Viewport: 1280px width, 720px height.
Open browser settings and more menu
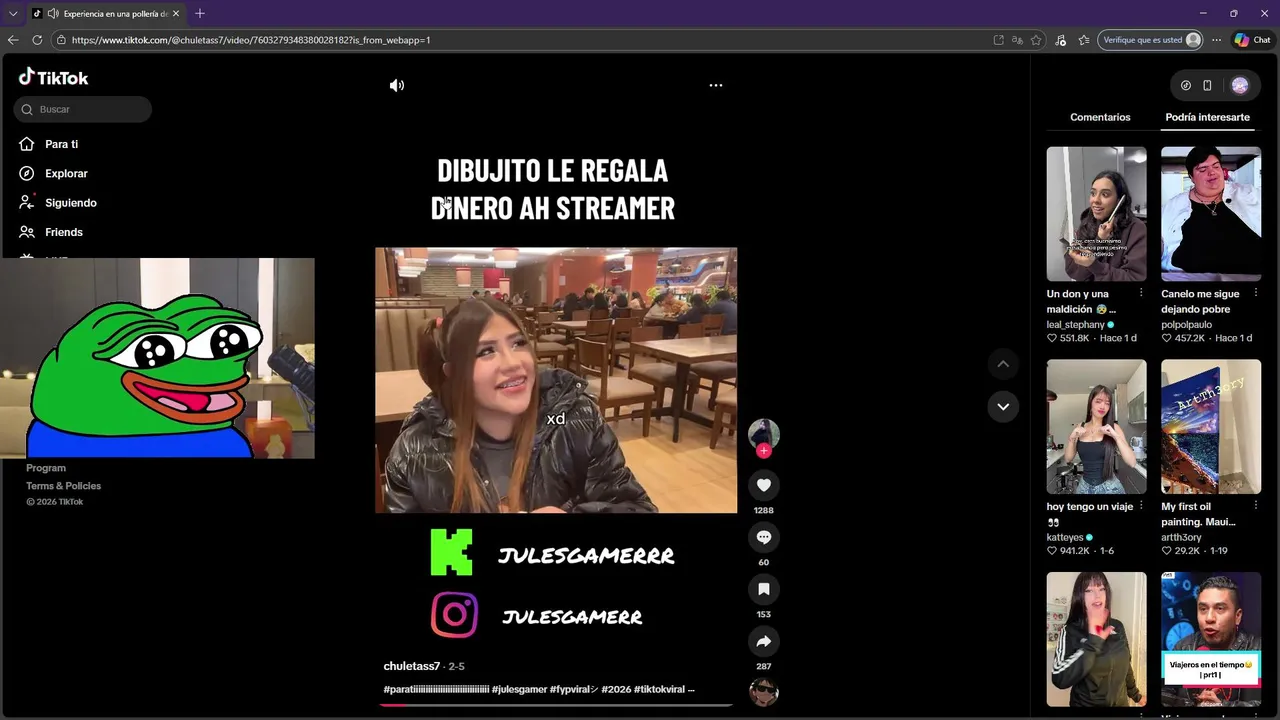point(1216,40)
